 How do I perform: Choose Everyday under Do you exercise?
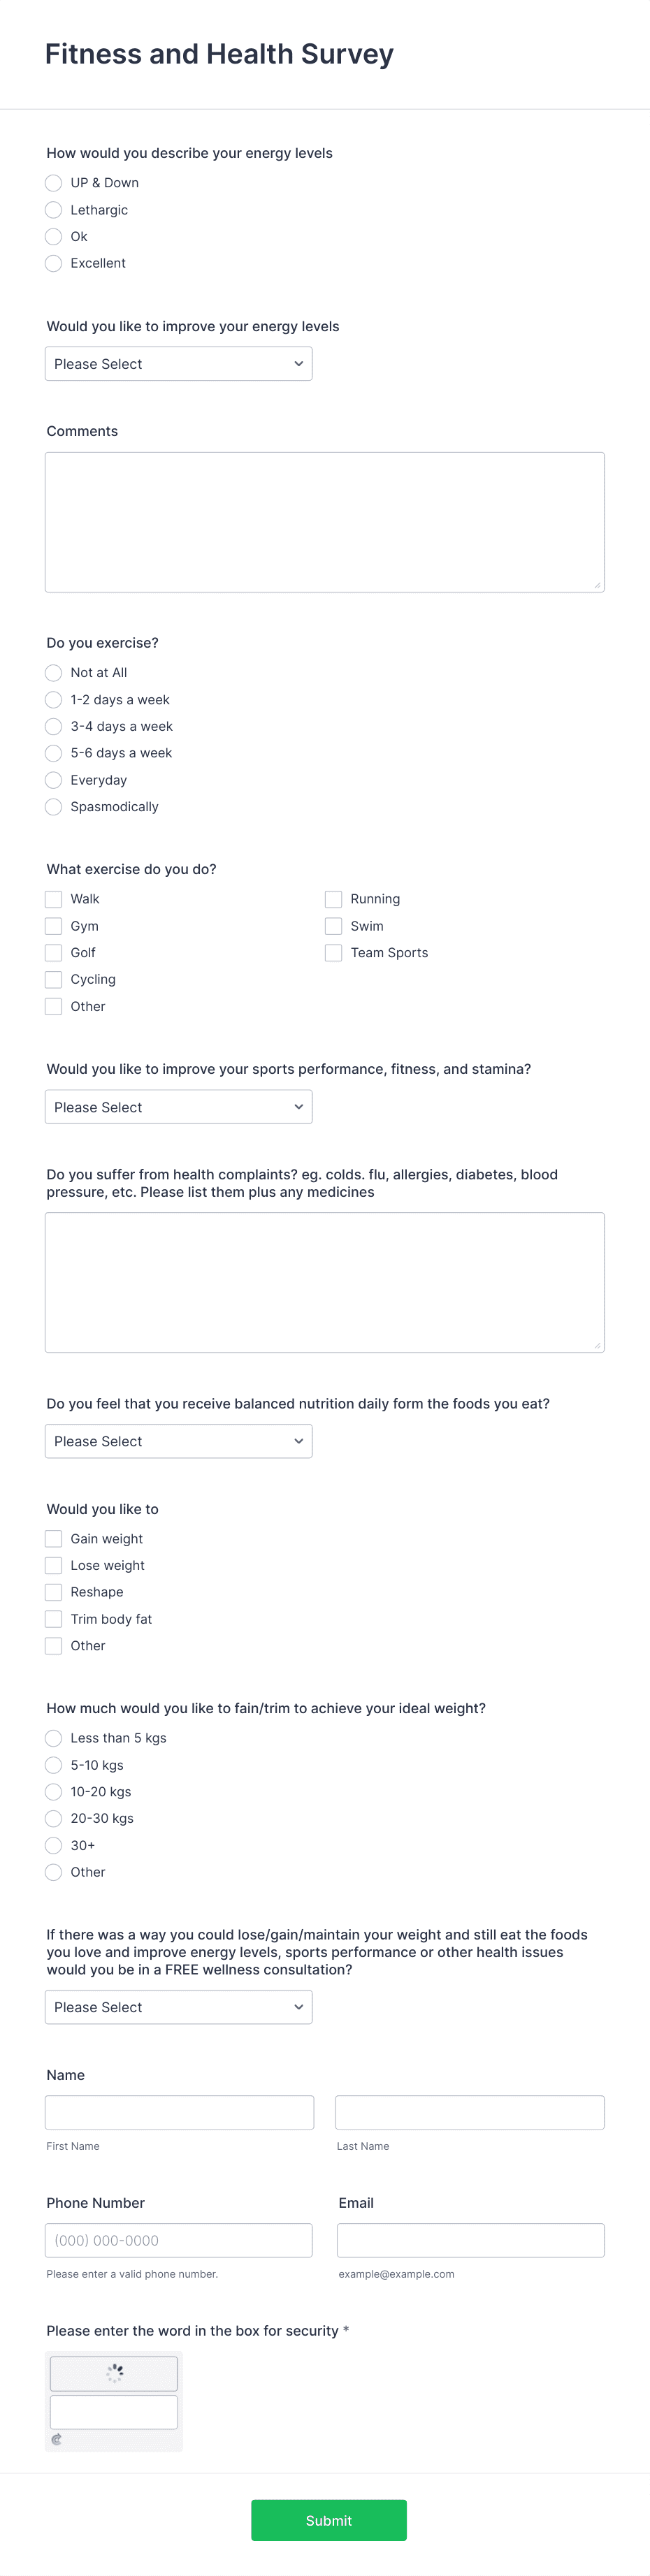pyautogui.click(x=53, y=780)
